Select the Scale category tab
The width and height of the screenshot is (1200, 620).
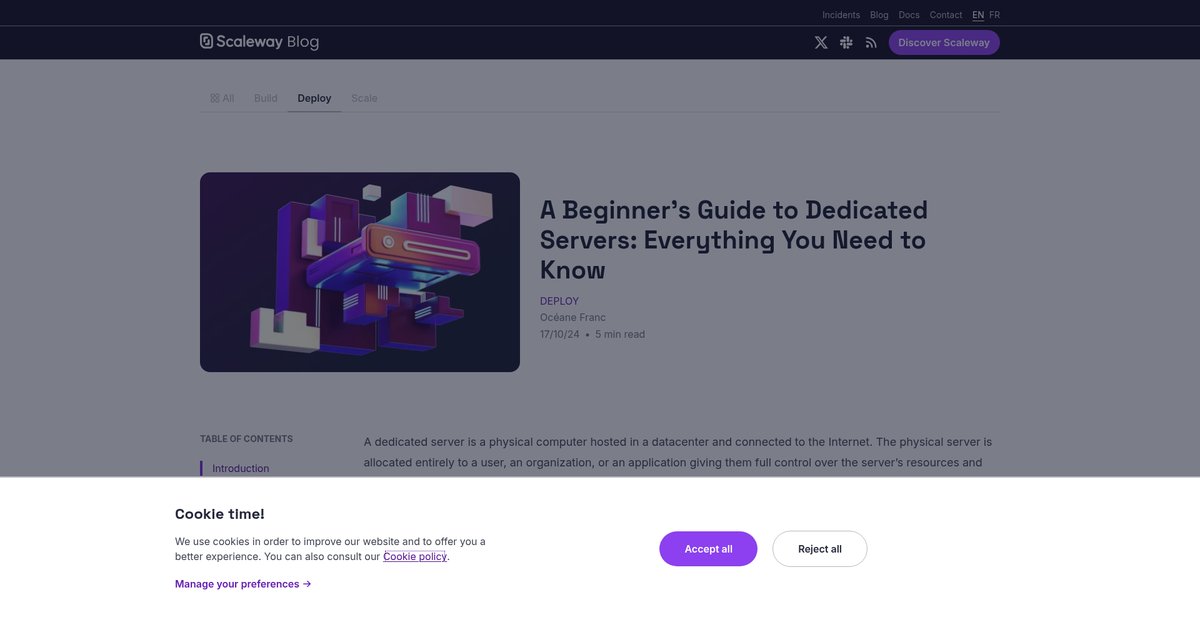tap(364, 98)
